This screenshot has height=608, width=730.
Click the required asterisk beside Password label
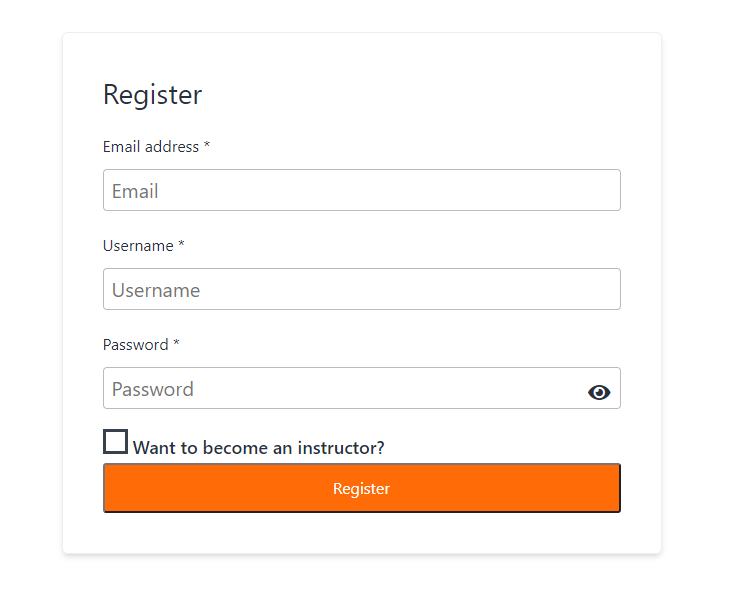pyautogui.click(x=177, y=345)
